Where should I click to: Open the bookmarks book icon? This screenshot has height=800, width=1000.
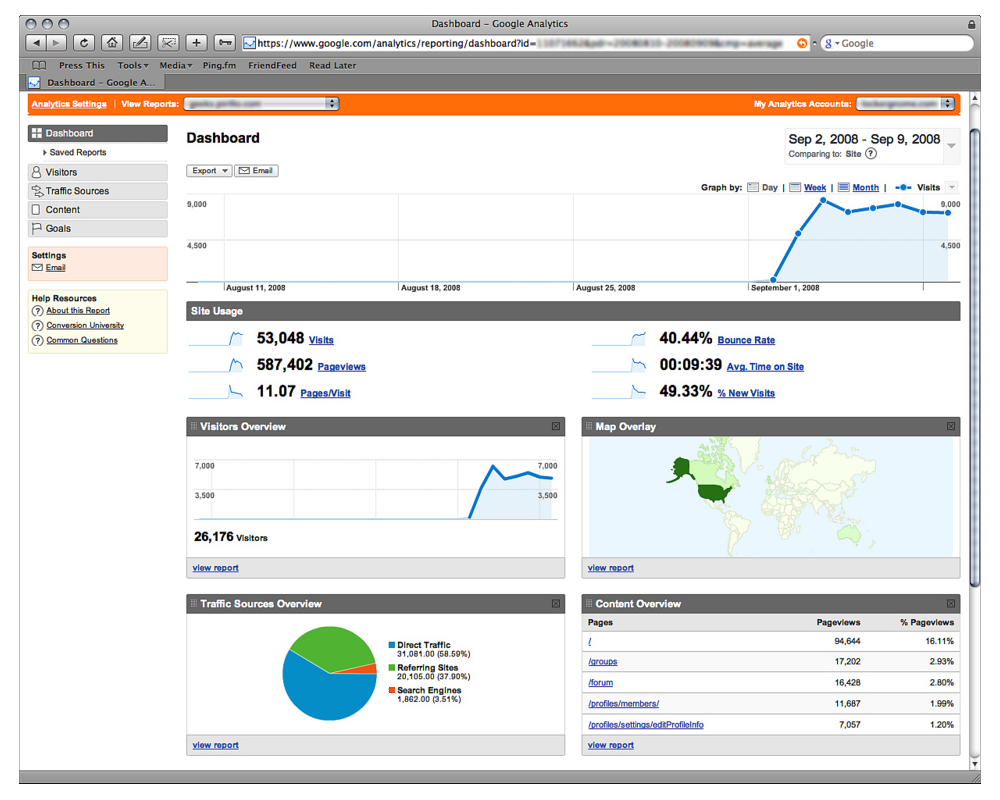click(39, 65)
